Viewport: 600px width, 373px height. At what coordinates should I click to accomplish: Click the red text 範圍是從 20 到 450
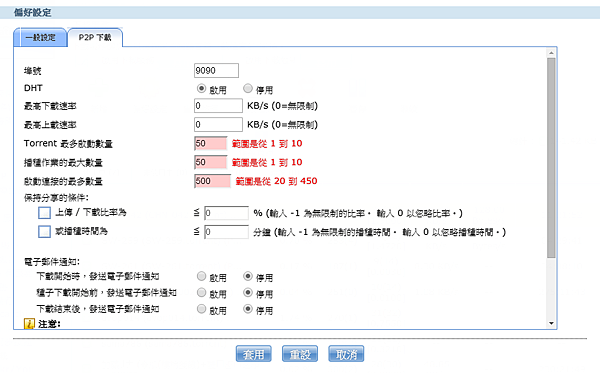point(276,181)
